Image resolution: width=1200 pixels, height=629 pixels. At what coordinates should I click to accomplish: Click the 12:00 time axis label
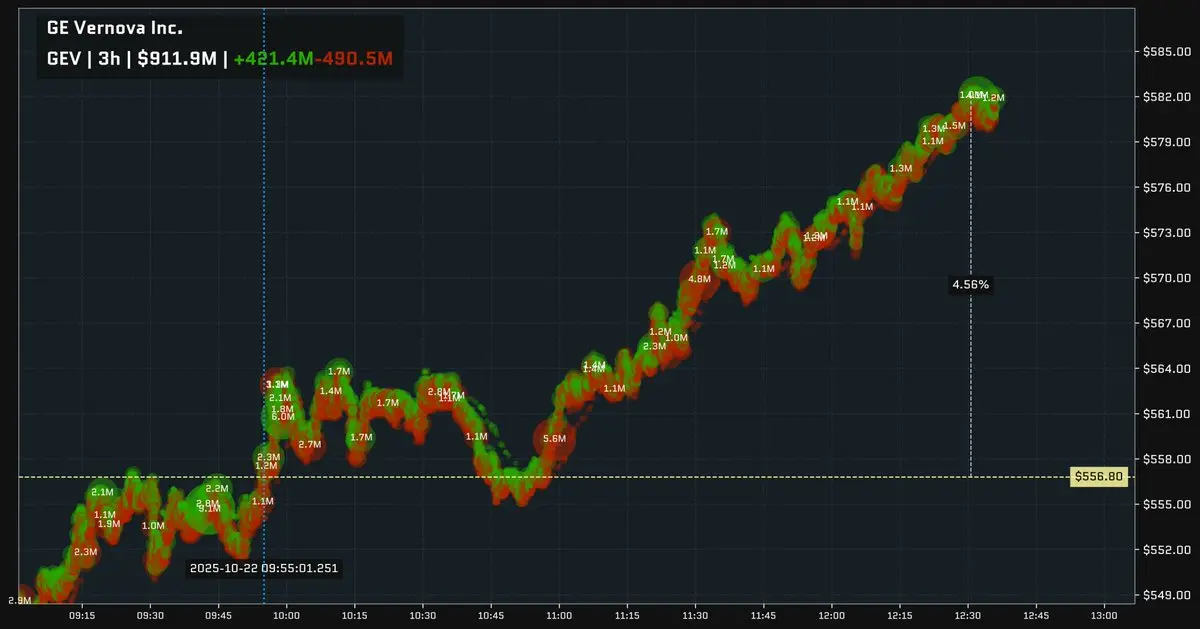(831, 617)
